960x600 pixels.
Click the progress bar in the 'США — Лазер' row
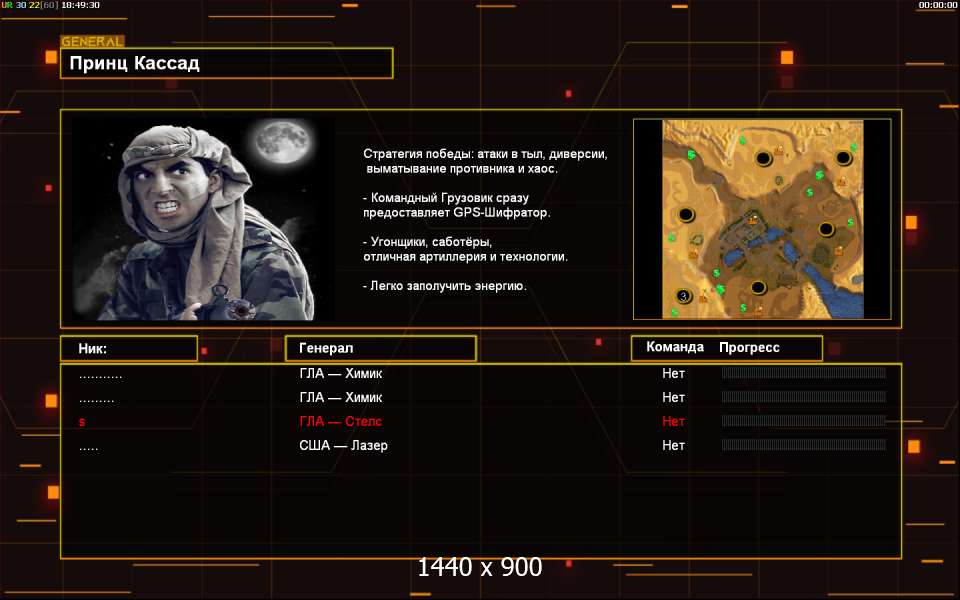click(x=803, y=445)
